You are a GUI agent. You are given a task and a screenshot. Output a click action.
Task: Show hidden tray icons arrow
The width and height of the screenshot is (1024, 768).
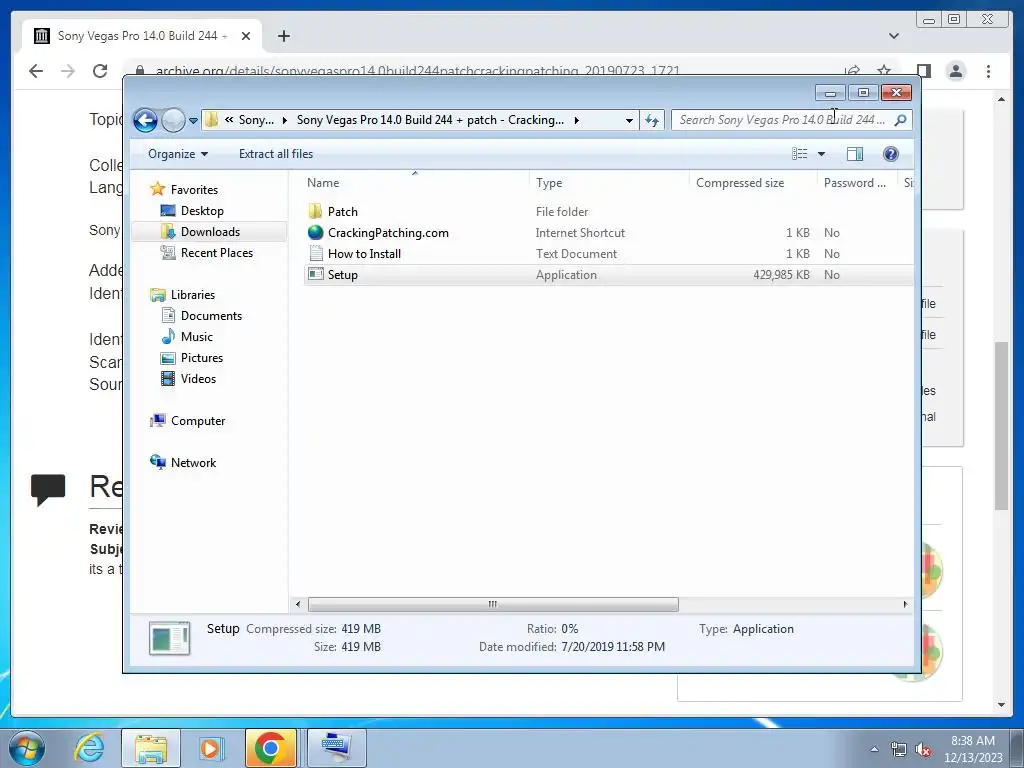coord(874,749)
